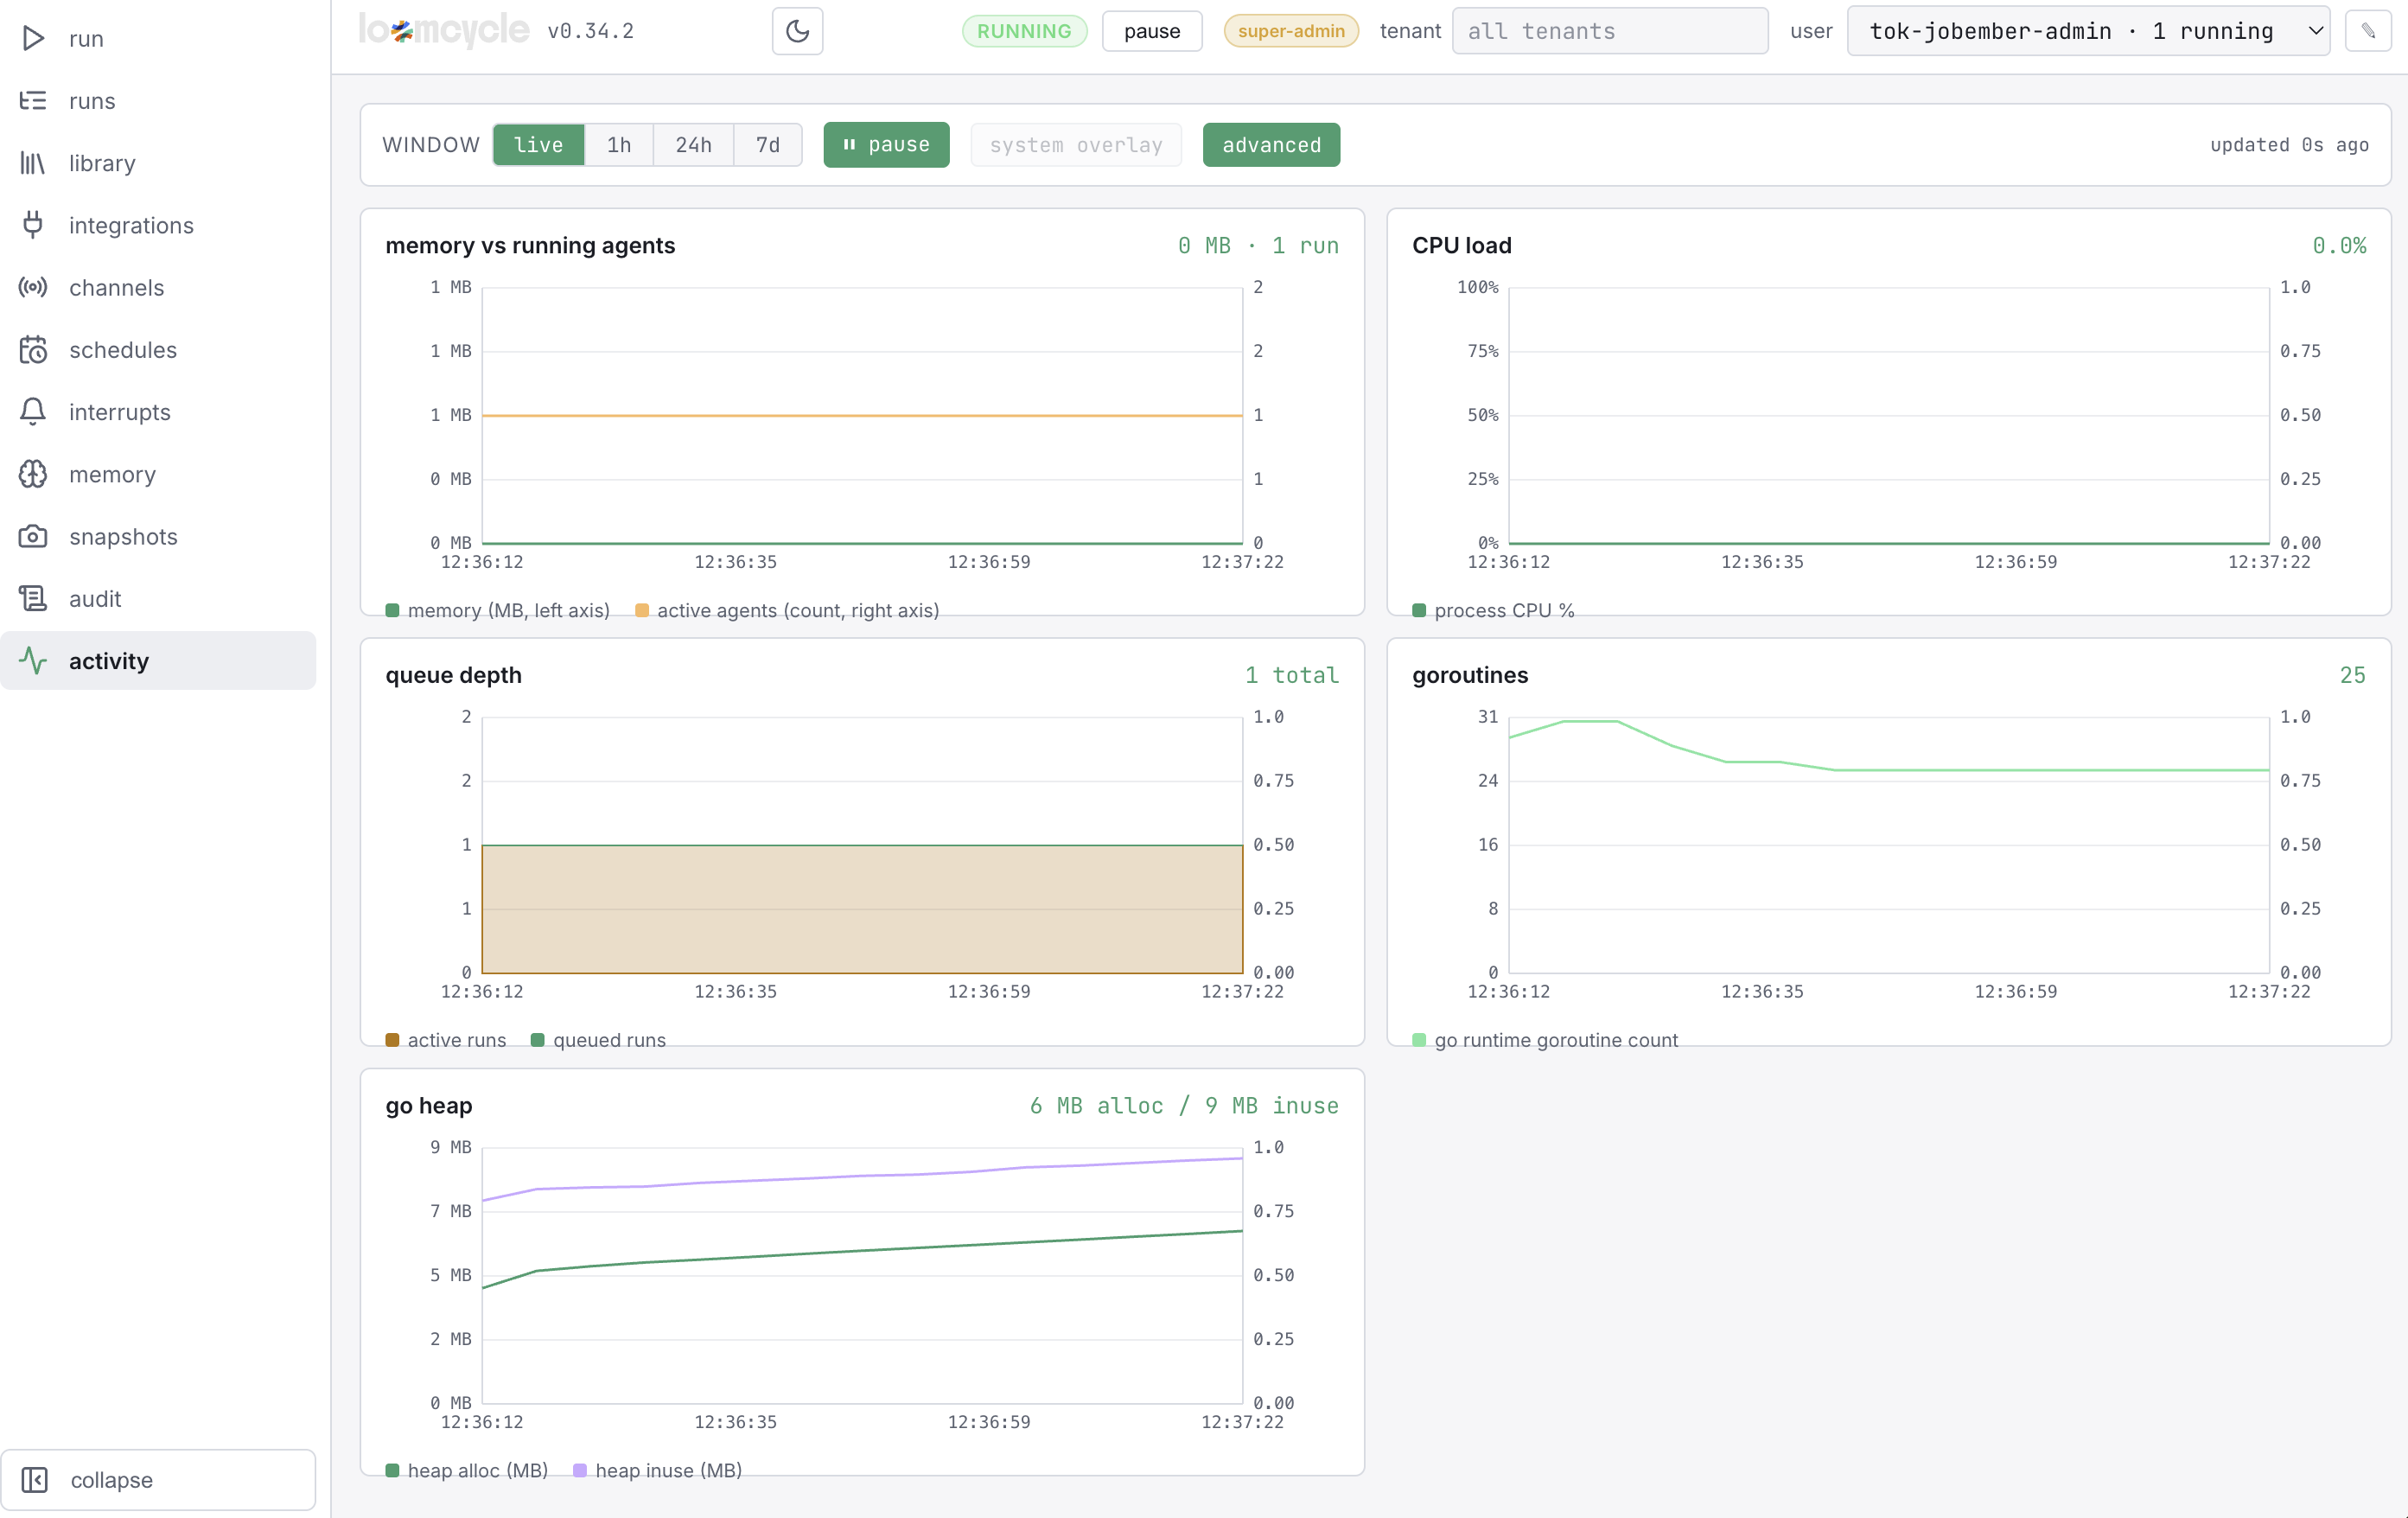Click the 'queue depth' chart title
2408x1518 pixels.
coord(453,676)
